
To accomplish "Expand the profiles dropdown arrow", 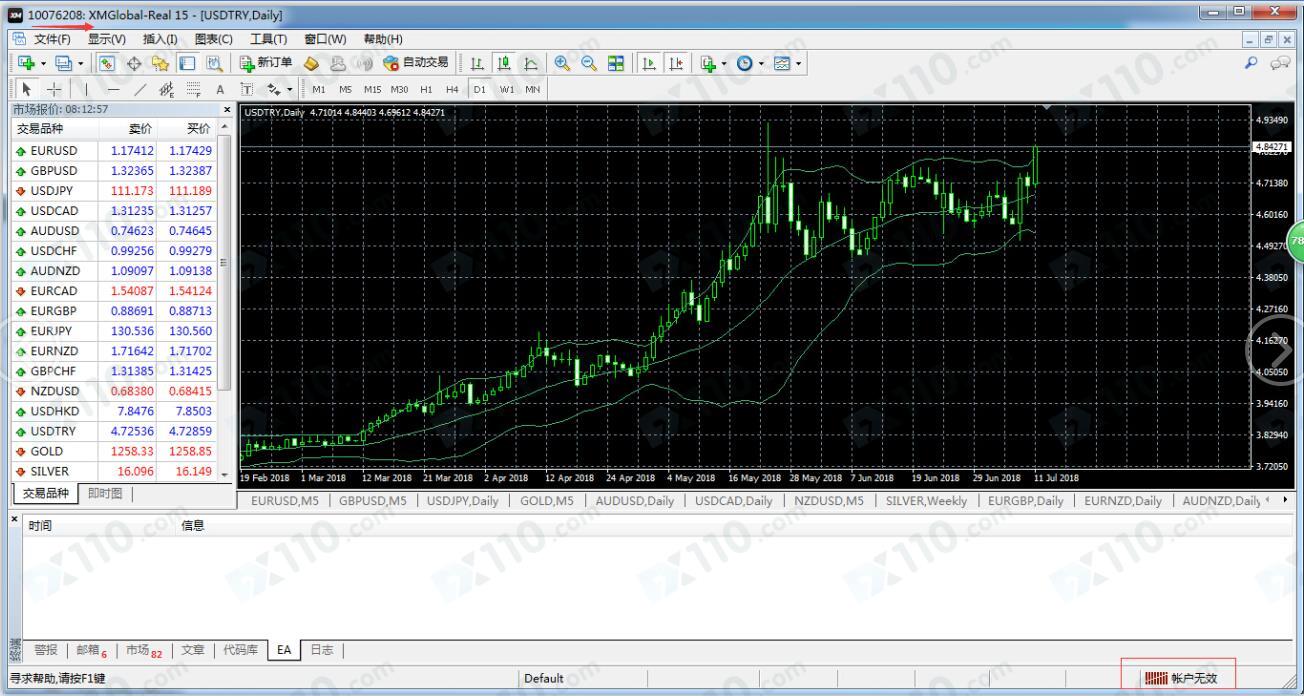I will pos(81,63).
